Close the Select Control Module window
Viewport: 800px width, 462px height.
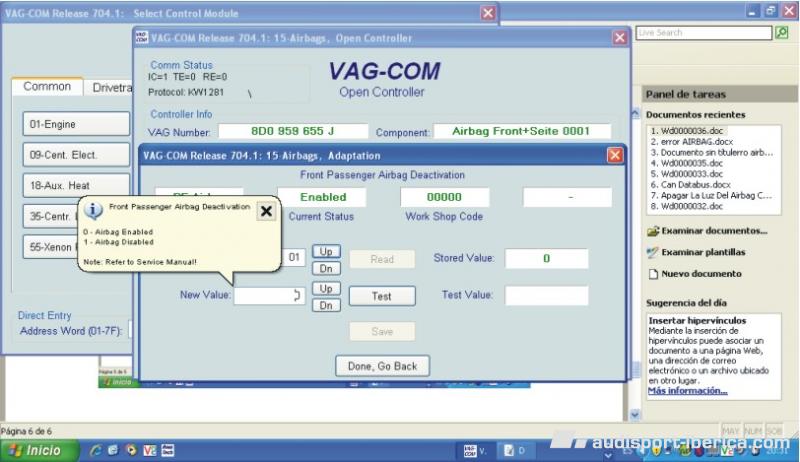[488, 13]
